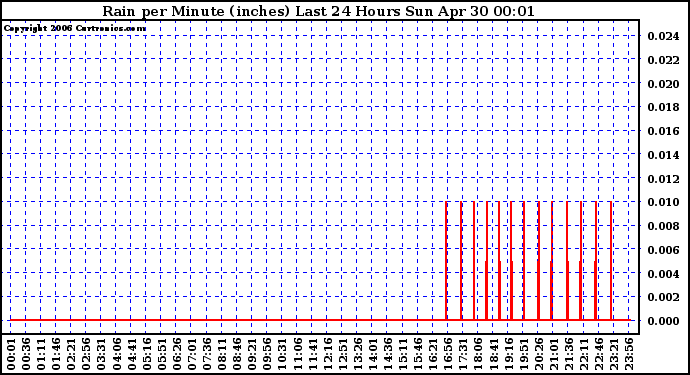Click the 0.020 y-axis label
This screenshot has width=690, height=375.
663,84
